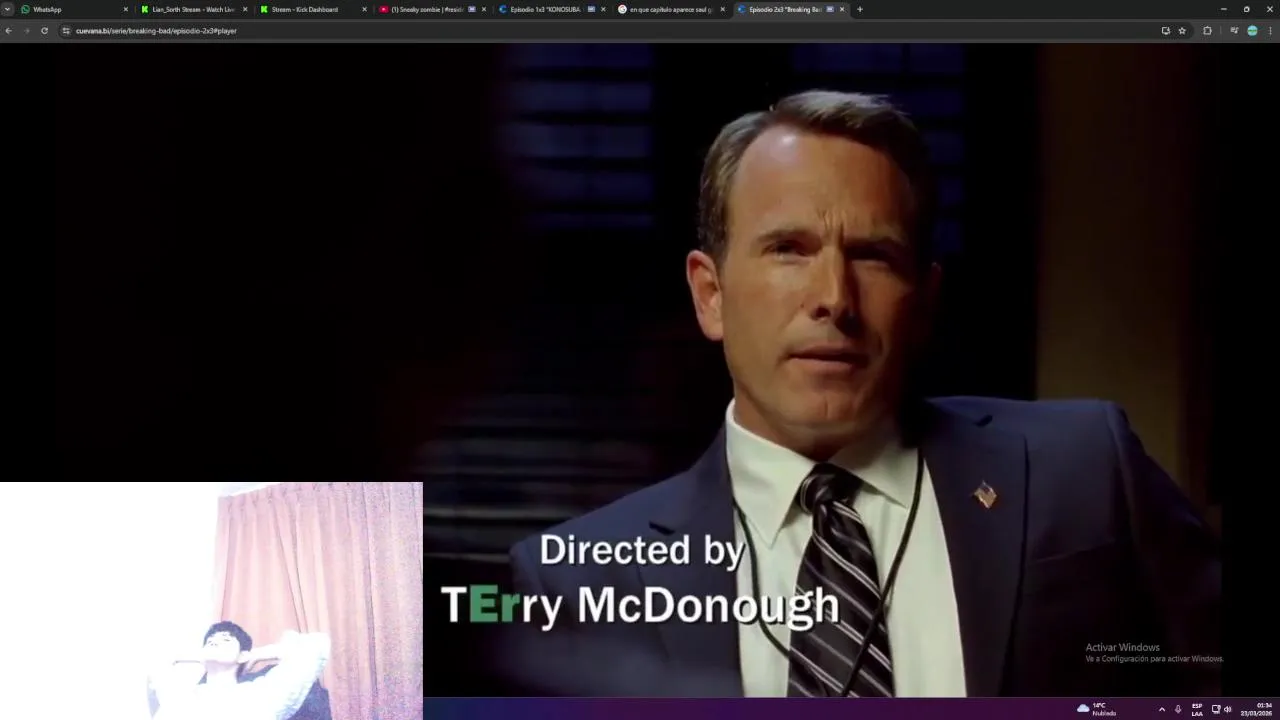This screenshot has height=720, width=1280.
Task: Bookmark this page with star icon
Action: pos(1182,31)
